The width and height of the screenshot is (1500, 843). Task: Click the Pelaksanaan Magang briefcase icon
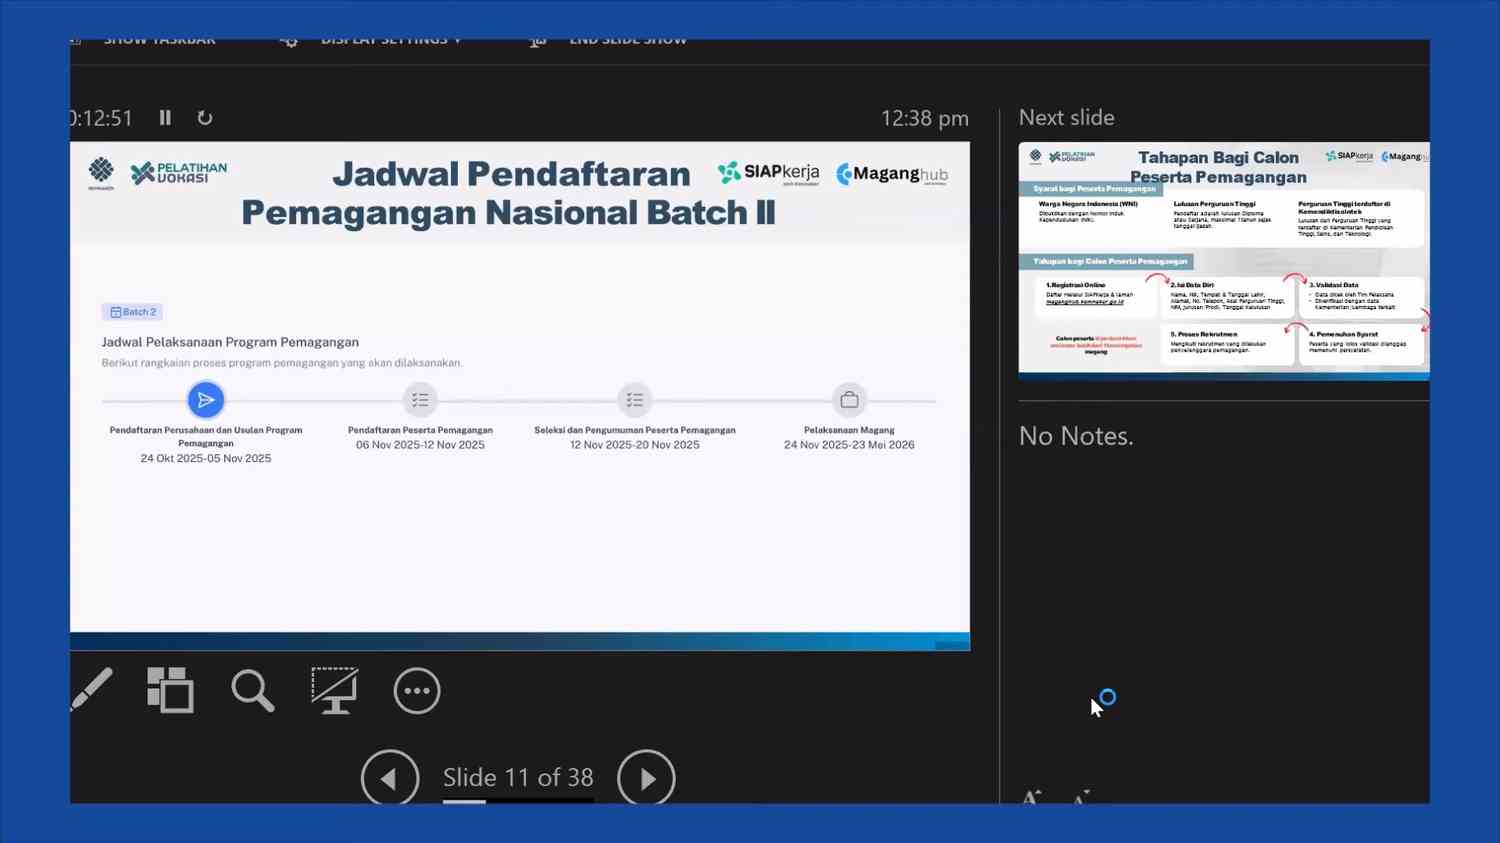point(849,400)
